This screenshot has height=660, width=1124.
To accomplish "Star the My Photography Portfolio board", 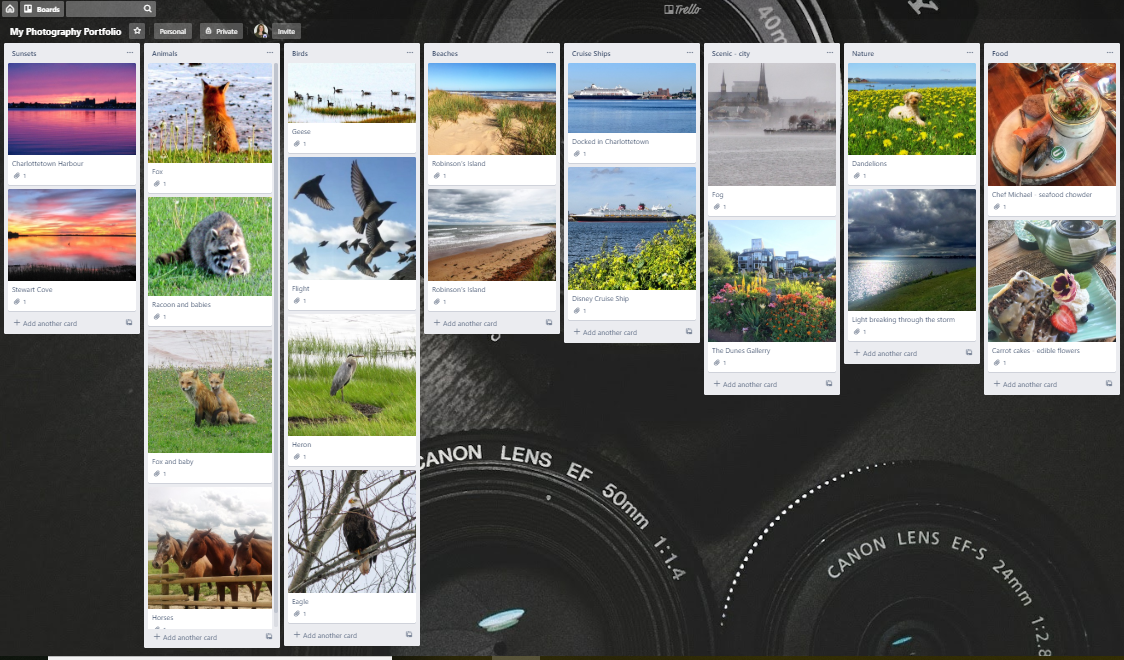I will (x=137, y=31).
